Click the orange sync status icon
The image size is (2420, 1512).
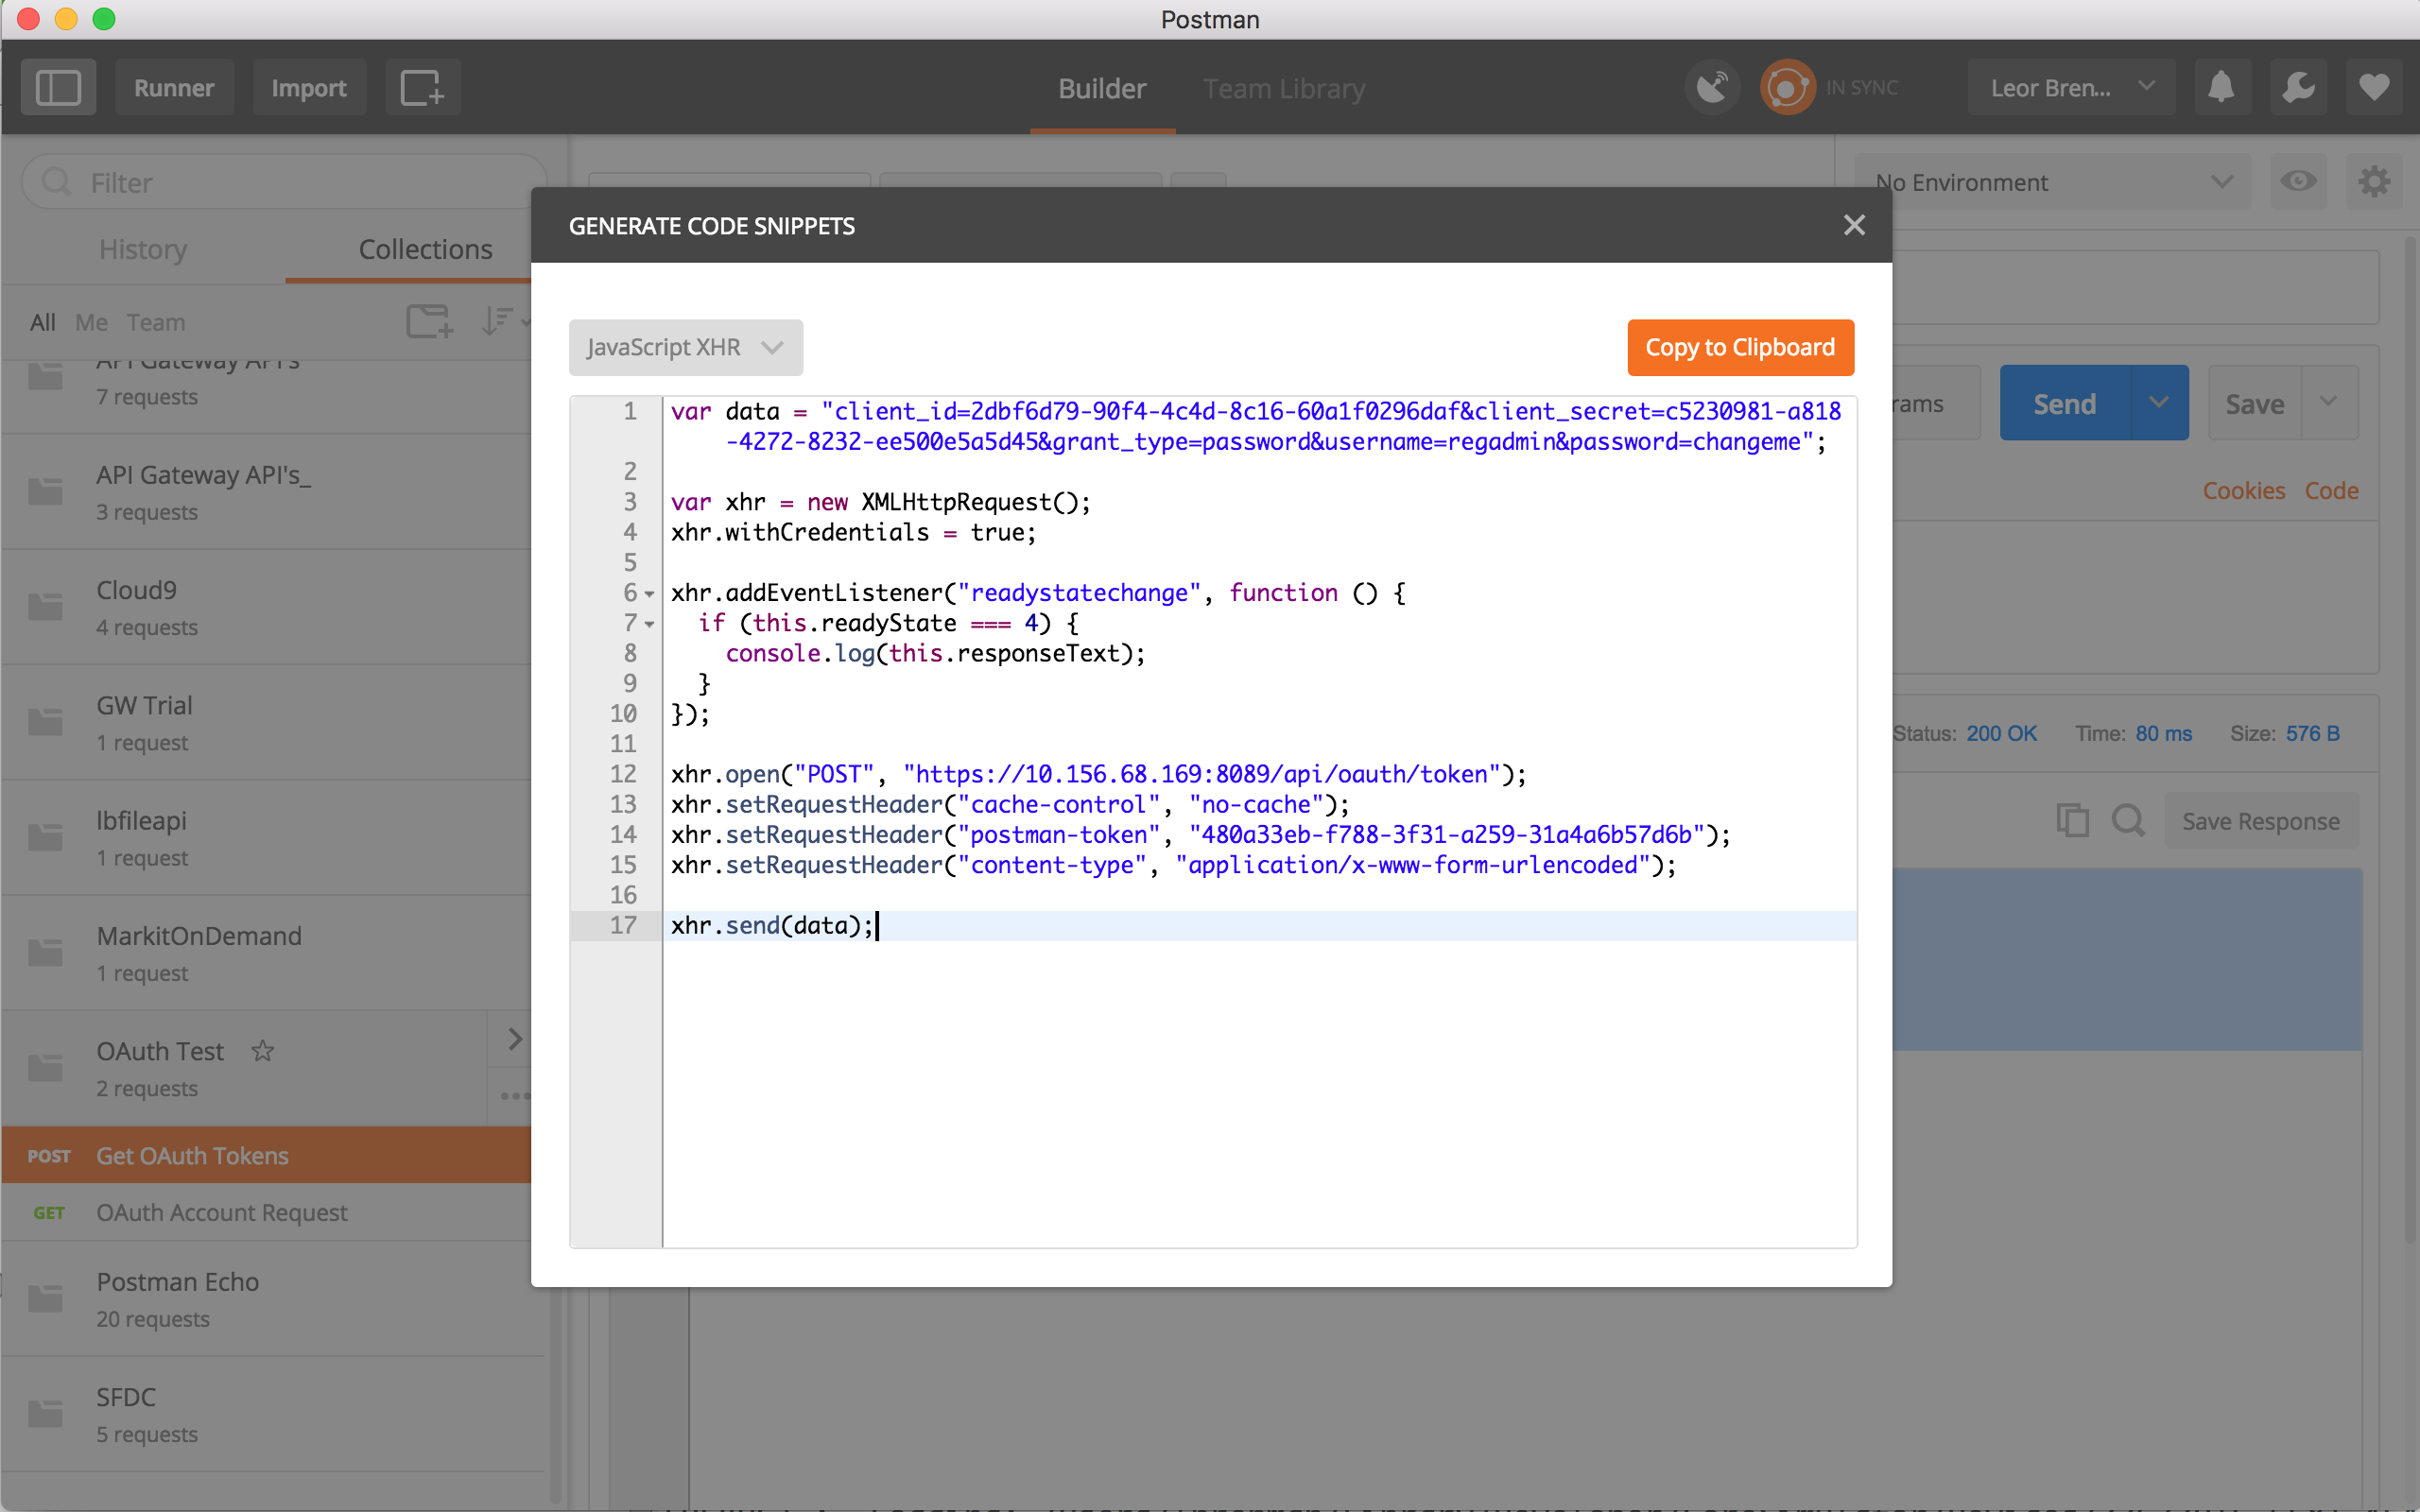[1787, 88]
